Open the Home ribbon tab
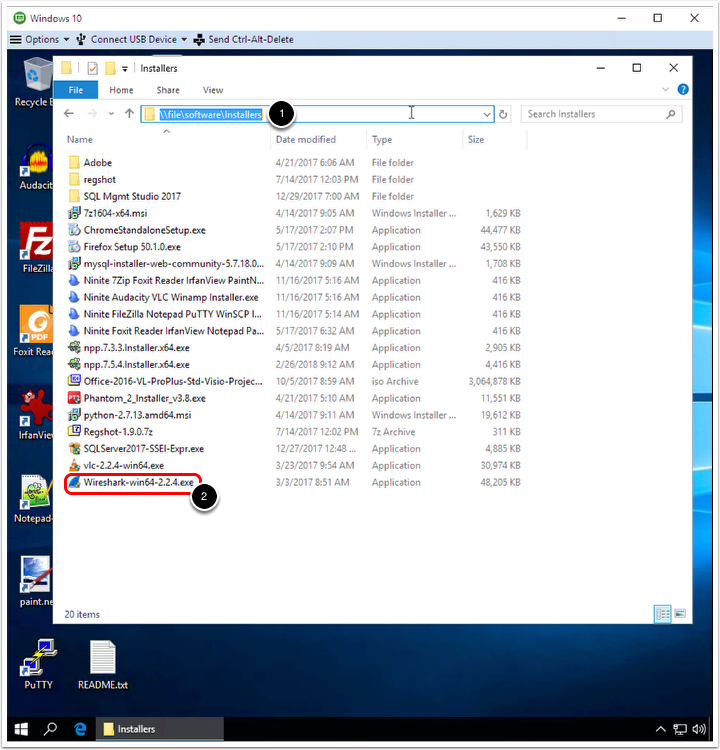Image resolution: width=720 pixels, height=750 pixels. pos(121,90)
